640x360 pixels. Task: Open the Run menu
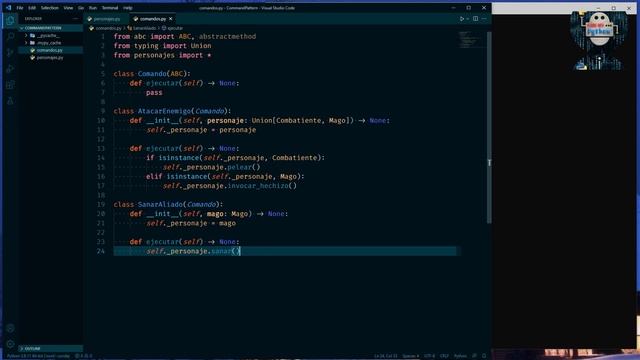[93, 8]
